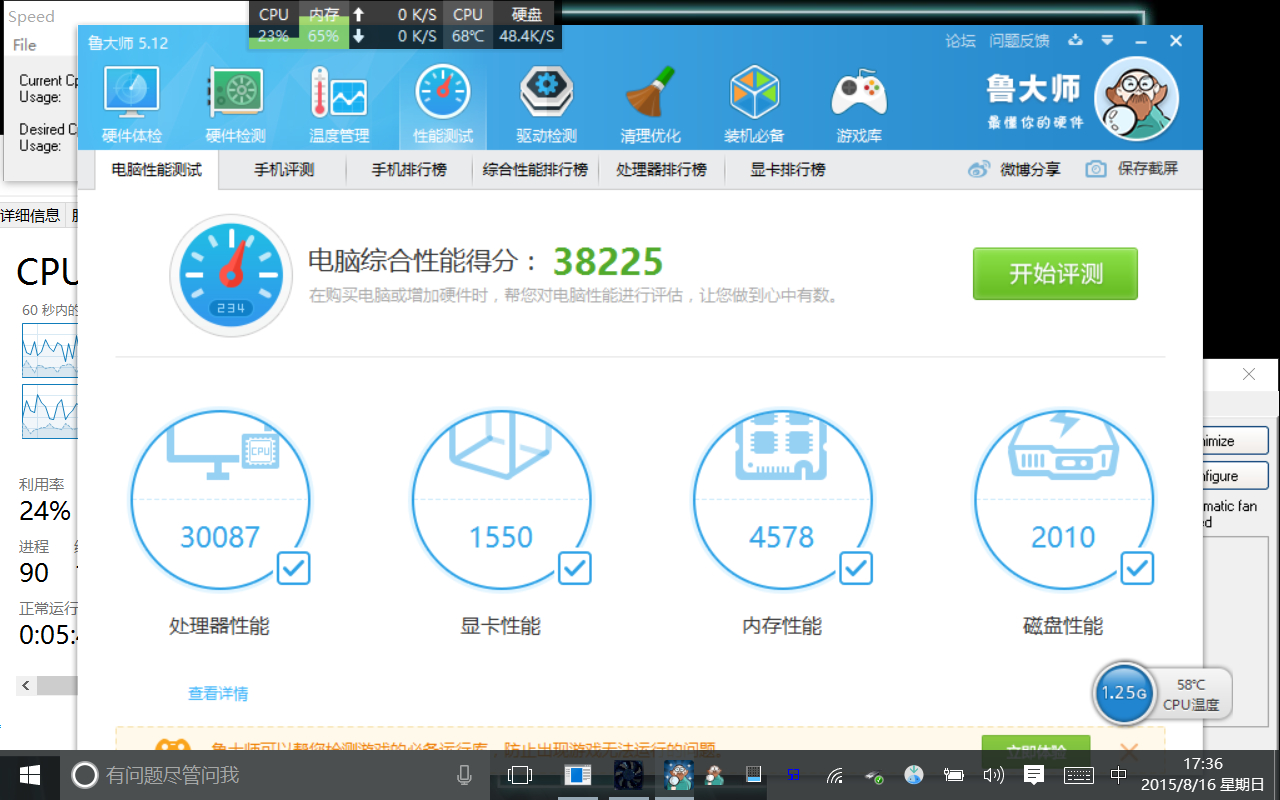The width and height of the screenshot is (1280, 800).
Task: Open the taskbar clock showing 17:36
Action: click(1202, 775)
